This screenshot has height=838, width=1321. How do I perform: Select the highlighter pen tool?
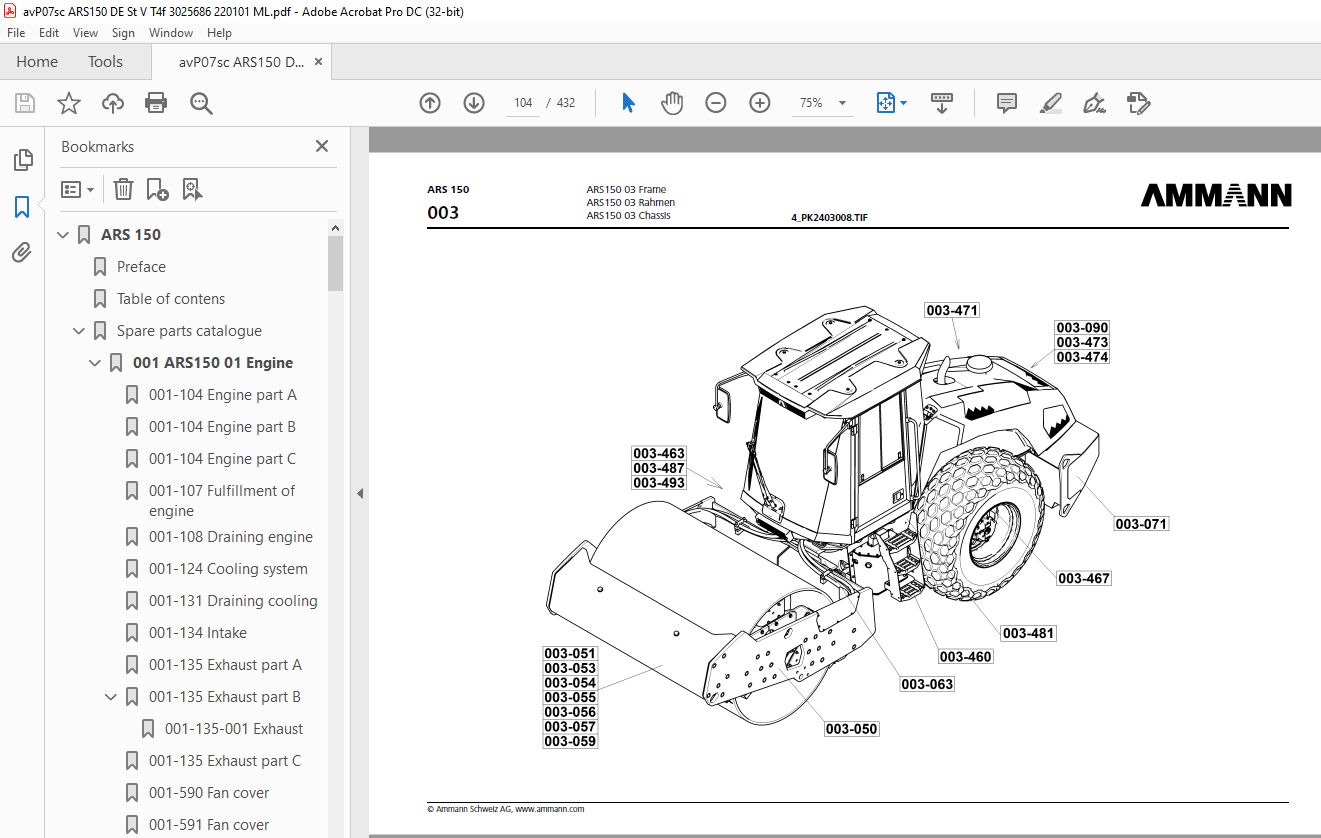pyautogui.click(x=1050, y=103)
